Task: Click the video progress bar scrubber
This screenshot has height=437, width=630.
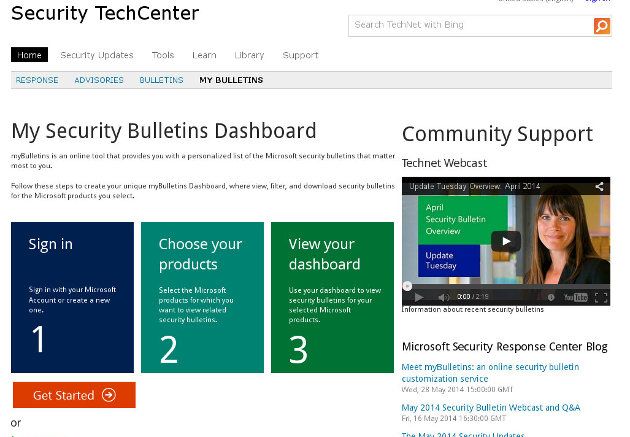Action: [408, 286]
